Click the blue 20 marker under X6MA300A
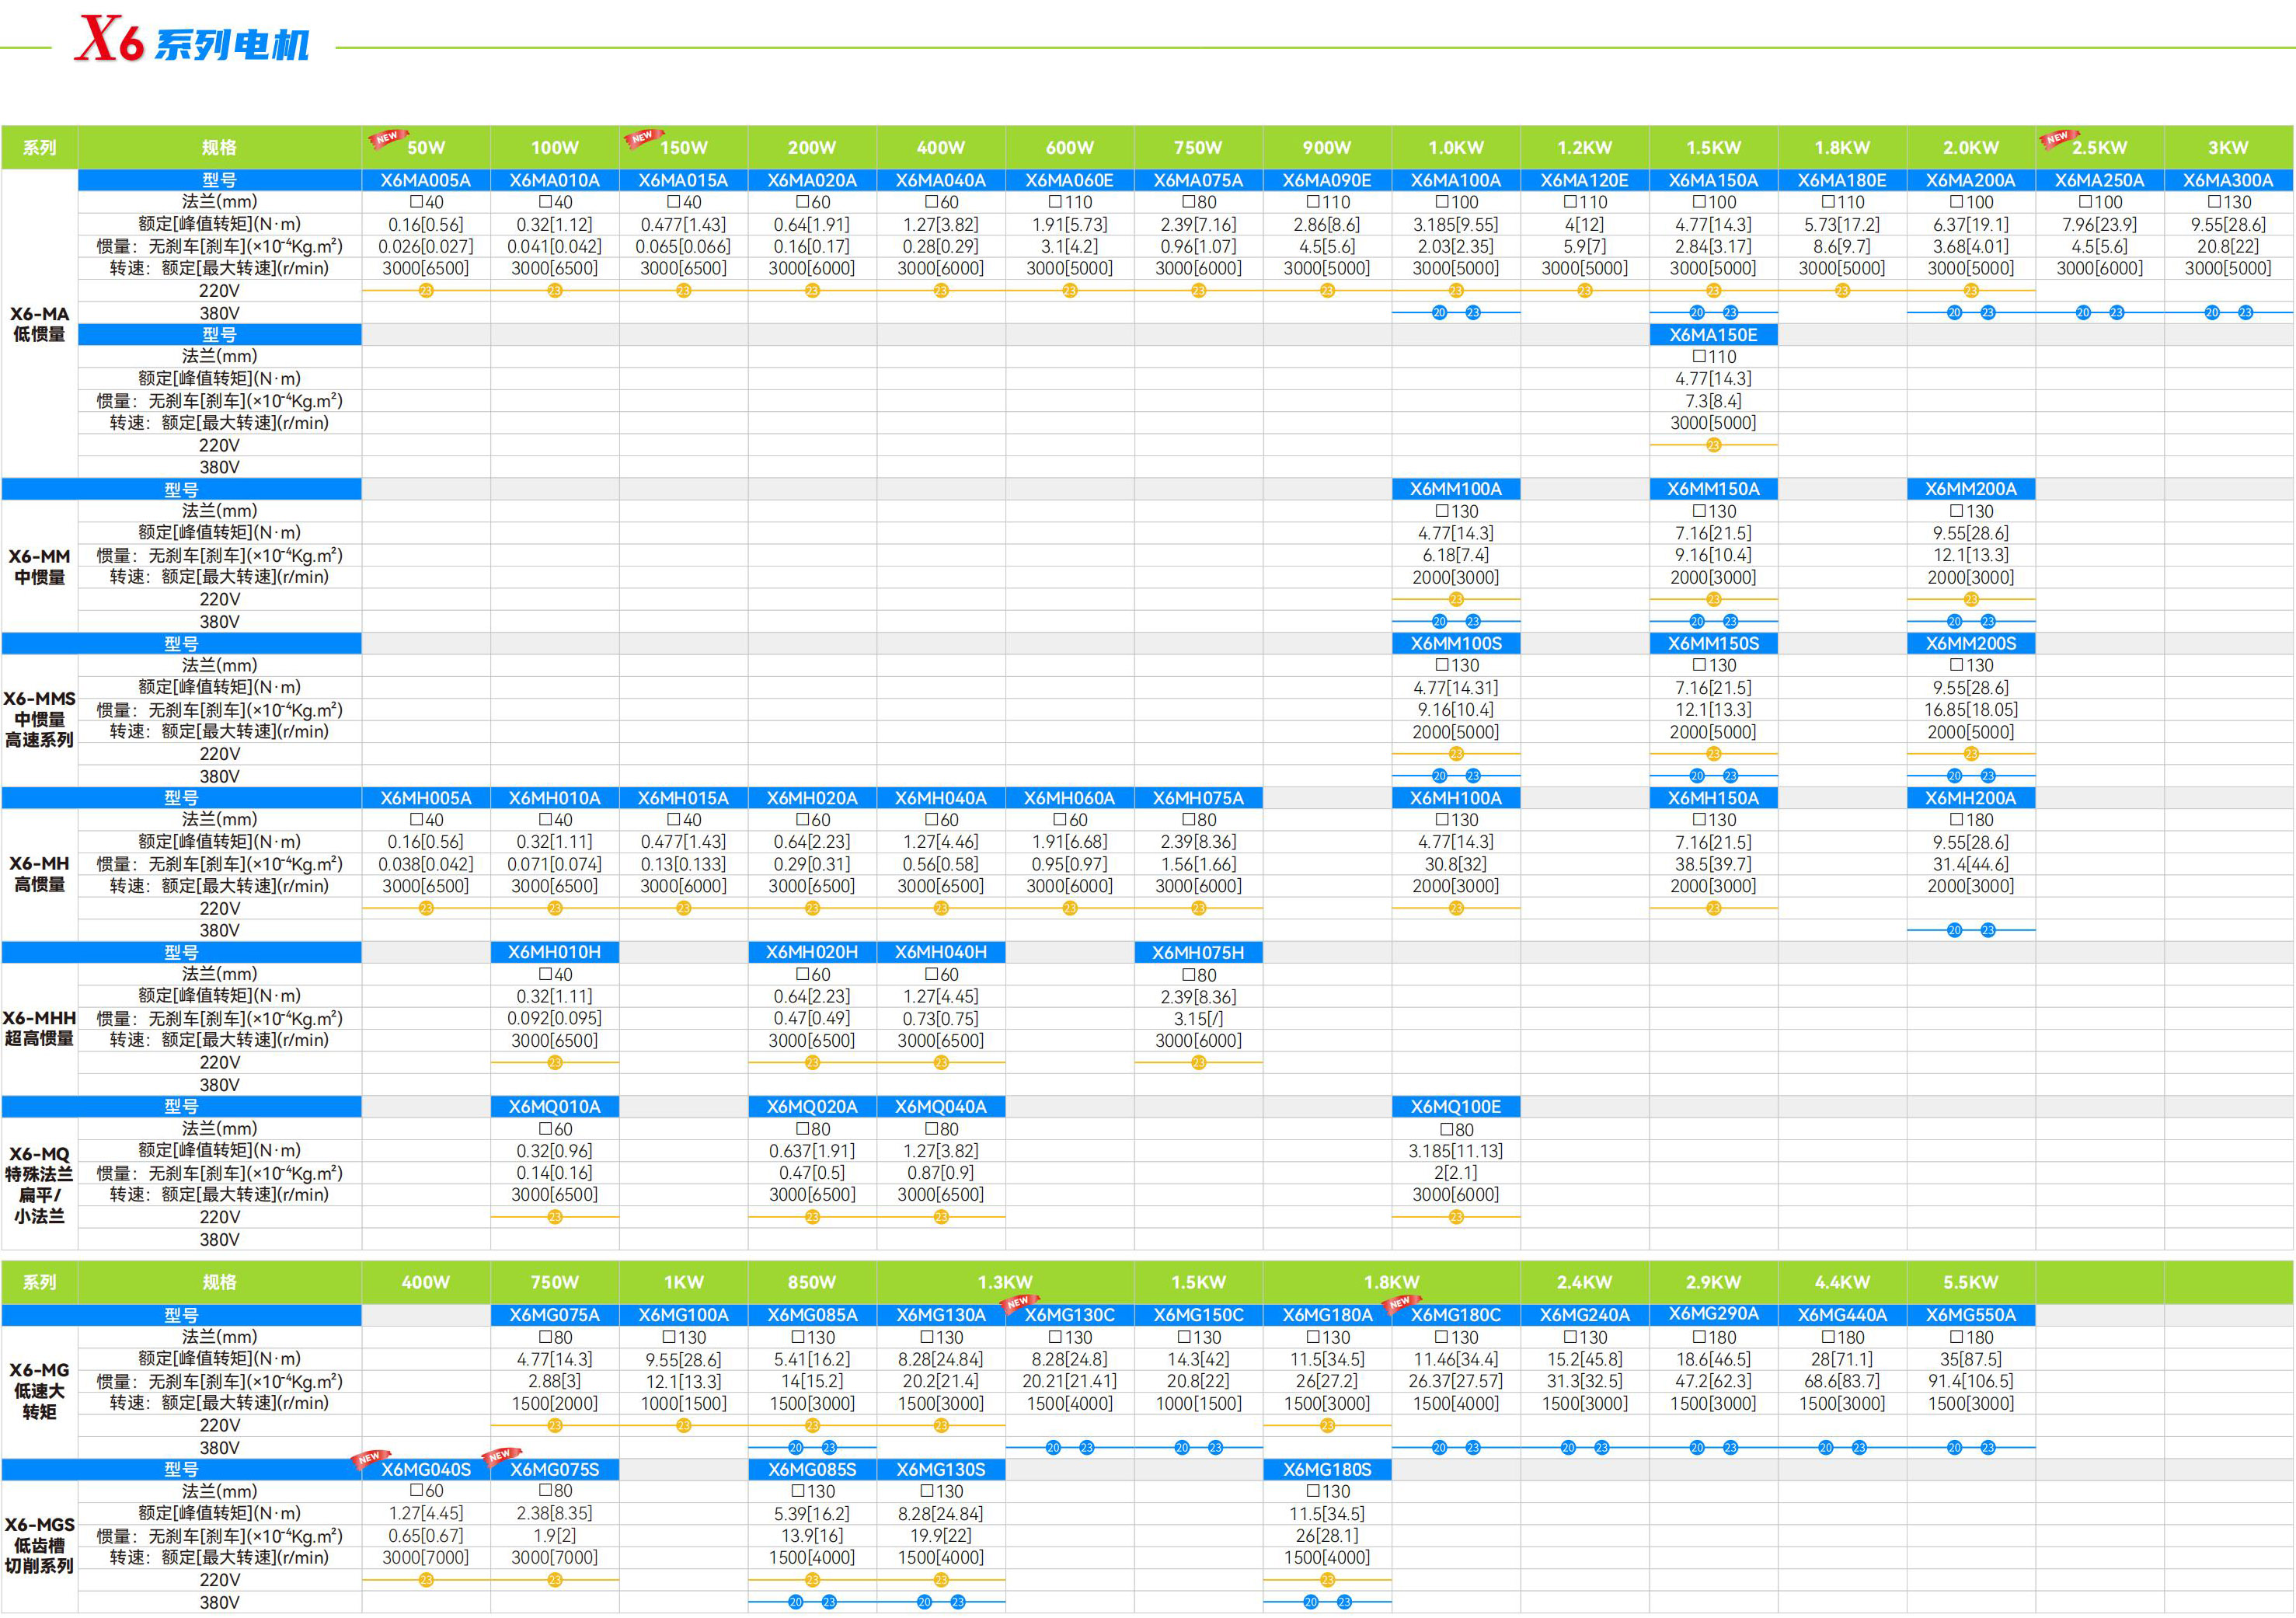Screen dimensions: 2296x1618 [2211, 313]
